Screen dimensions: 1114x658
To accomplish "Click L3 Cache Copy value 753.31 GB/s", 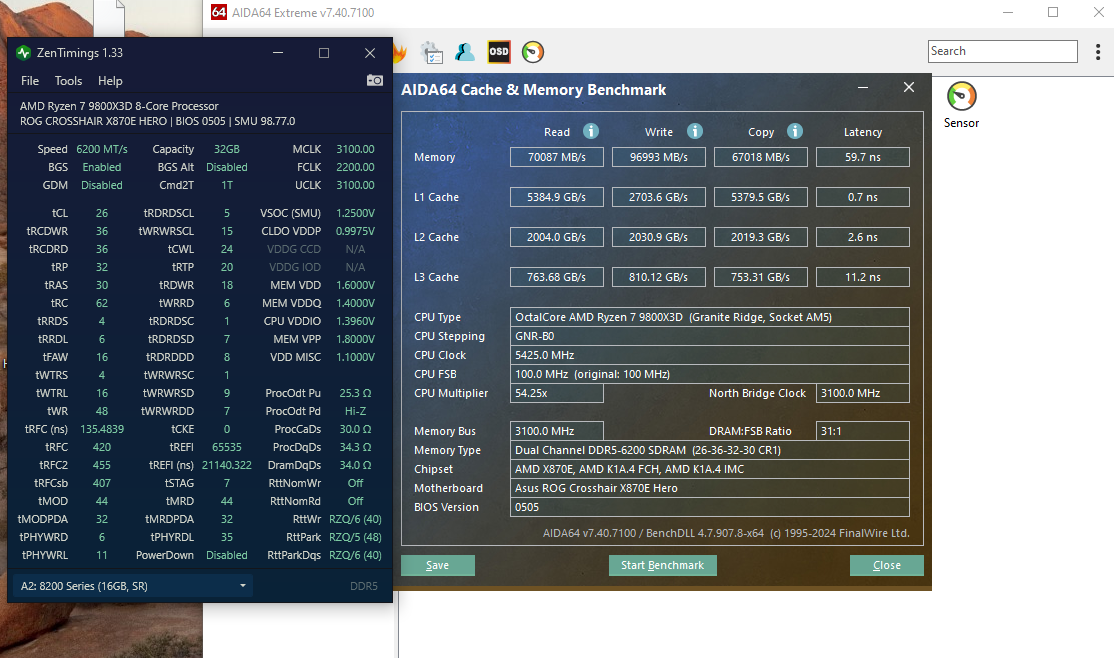I will tap(760, 277).
